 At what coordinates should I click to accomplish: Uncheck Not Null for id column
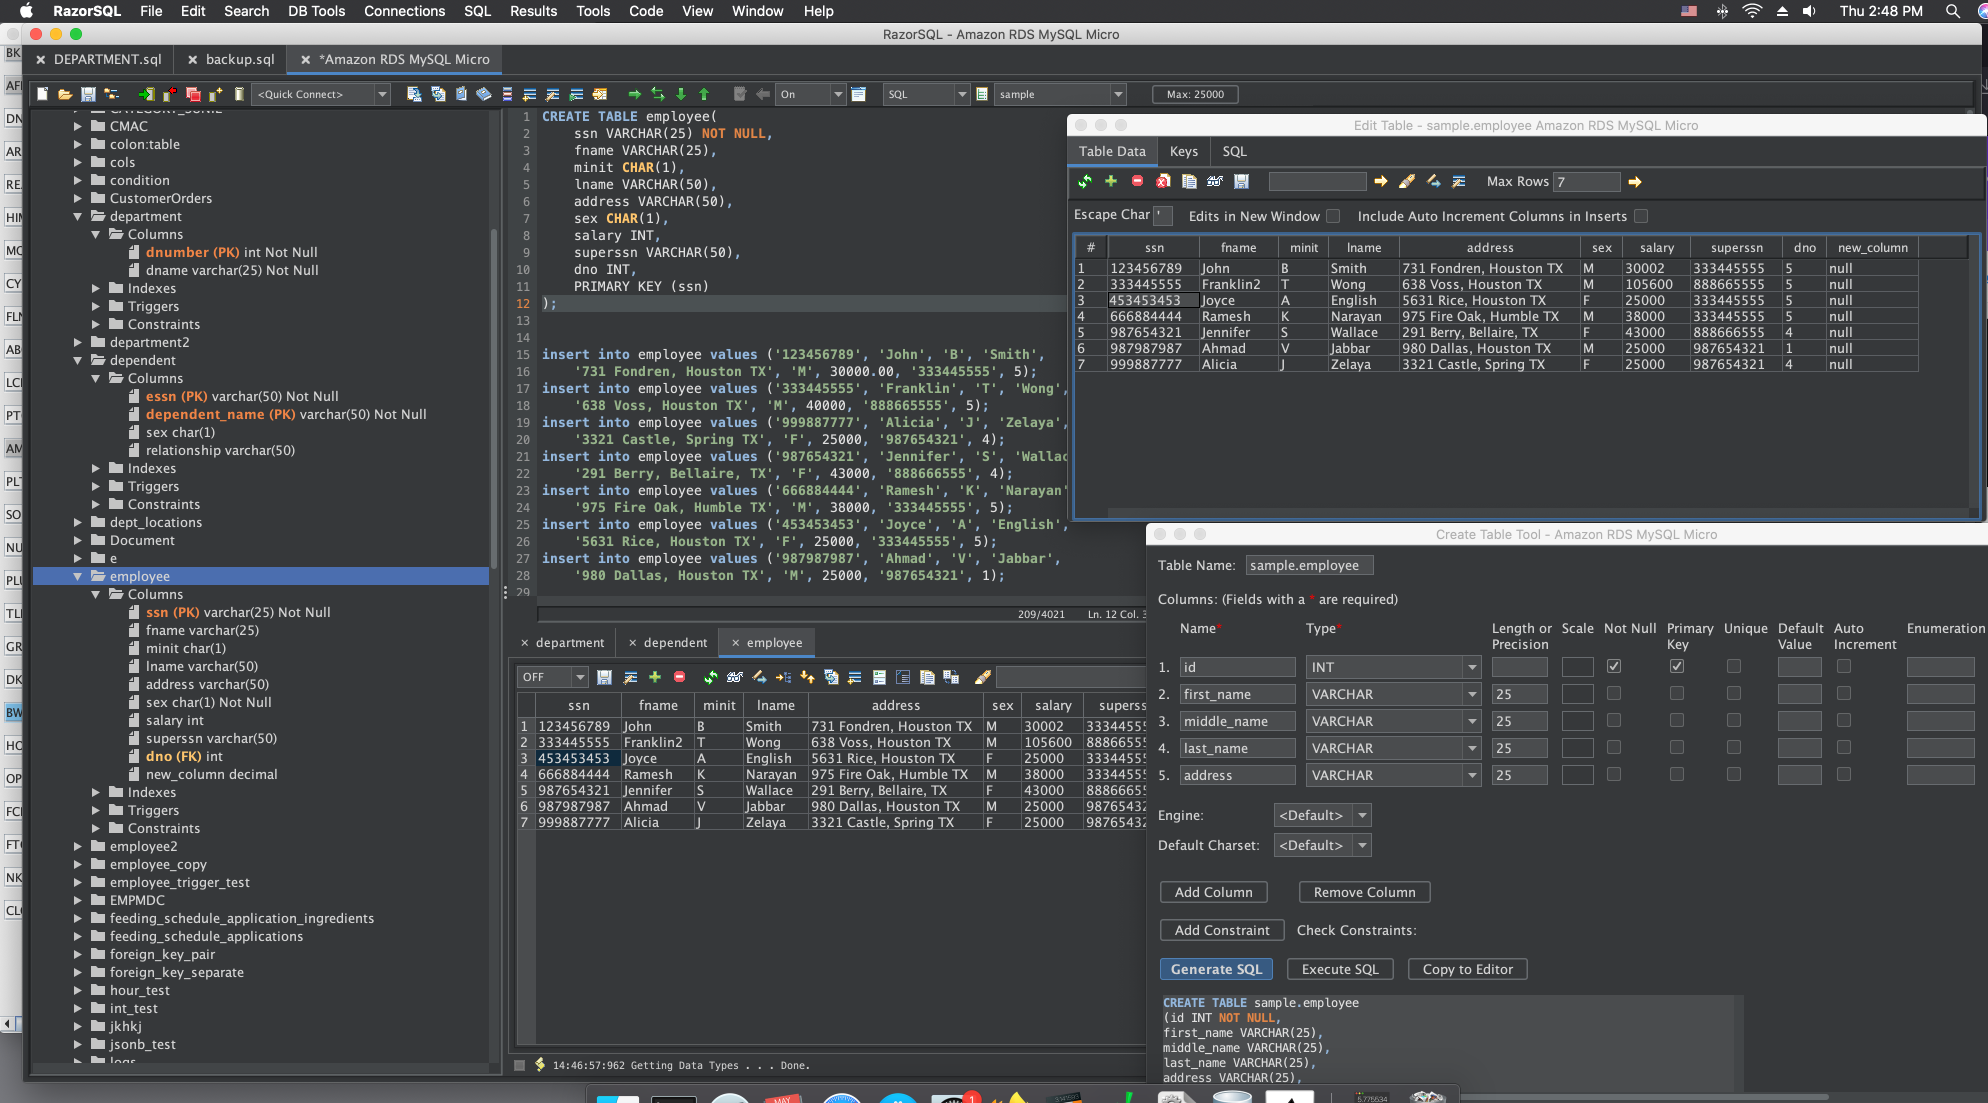point(1614,666)
